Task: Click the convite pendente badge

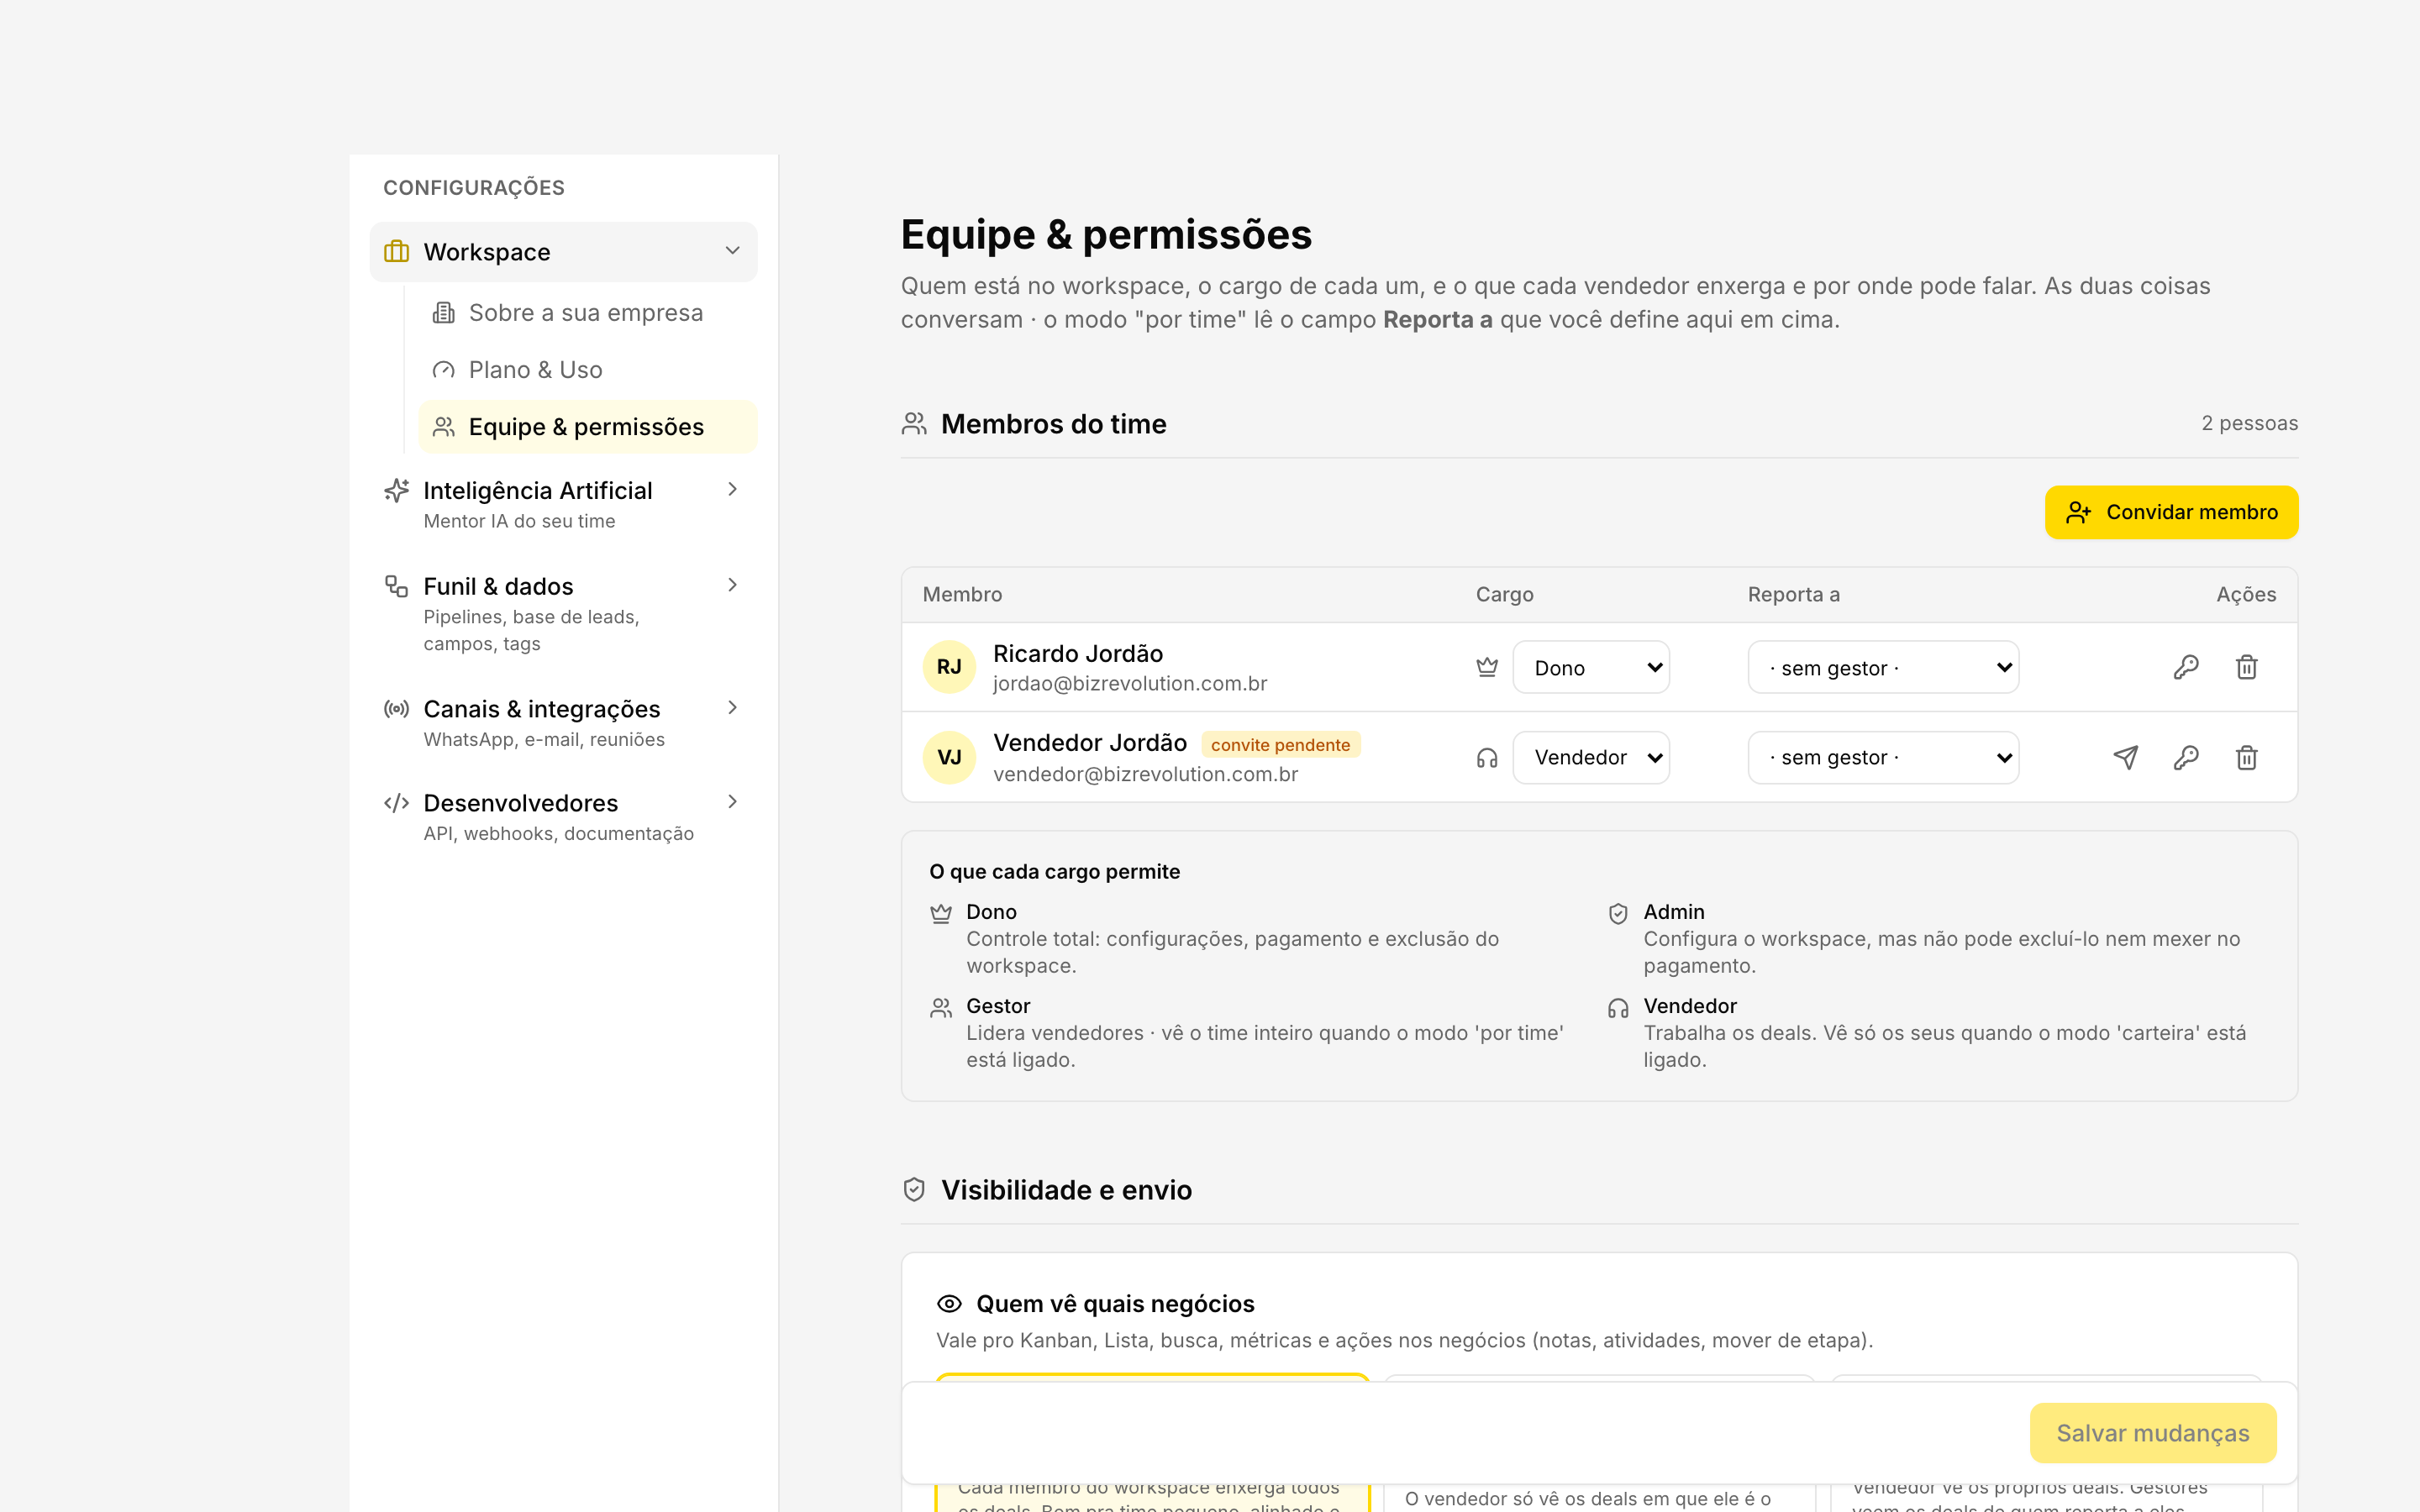Action: point(1280,745)
